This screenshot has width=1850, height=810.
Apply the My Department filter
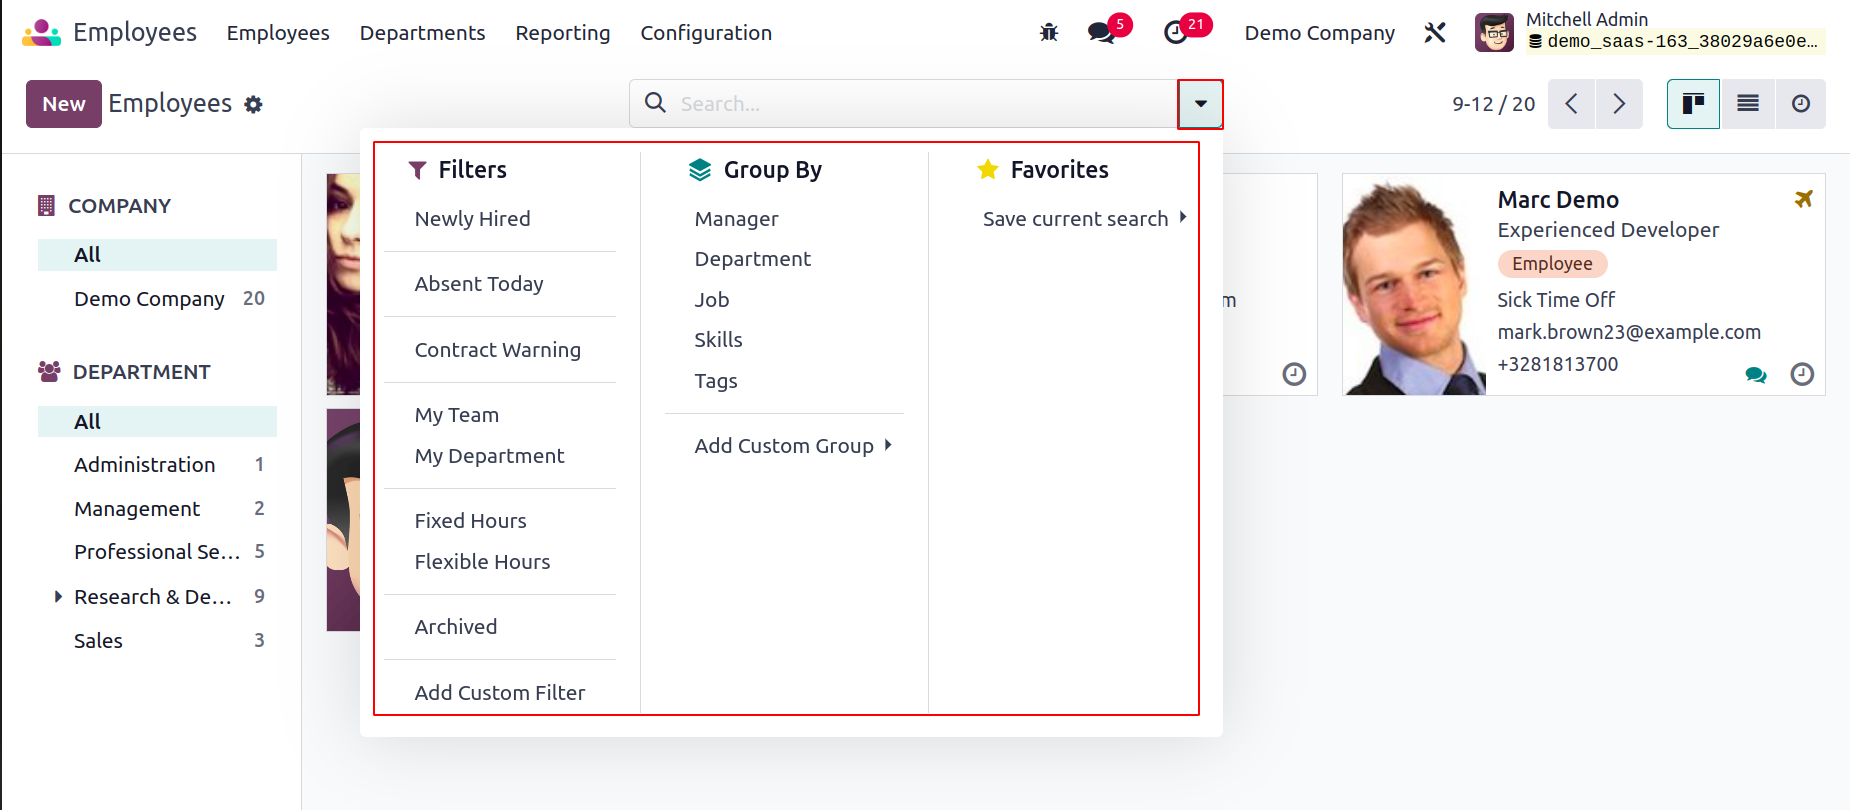490,456
